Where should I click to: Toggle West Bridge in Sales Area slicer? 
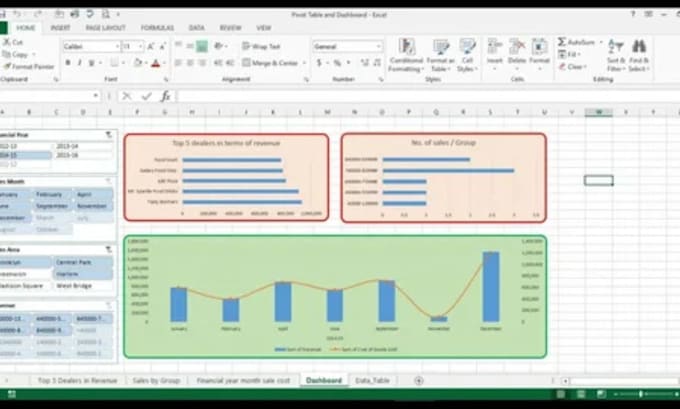(x=83, y=285)
